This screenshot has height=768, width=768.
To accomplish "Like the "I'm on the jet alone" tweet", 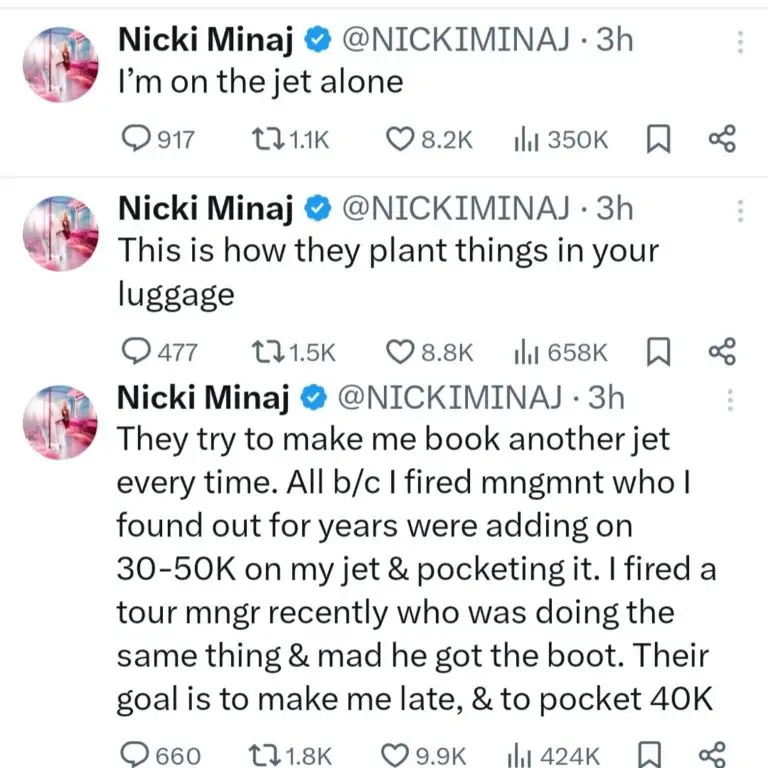I will (400, 140).
